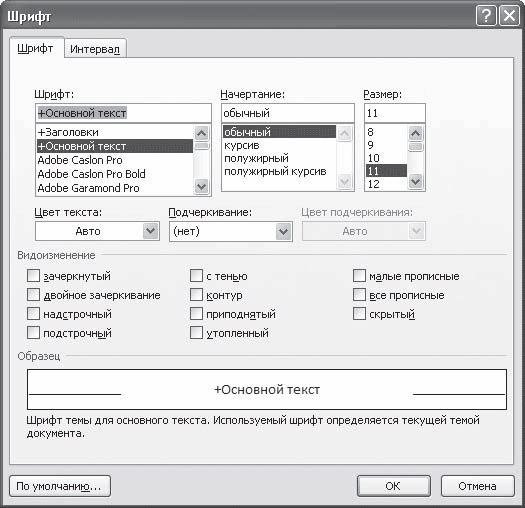Image resolution: width=525 pixels, height=508 pixels.
Task: Expand the Подчеркивание dropdown
Action: click(283, 231)
